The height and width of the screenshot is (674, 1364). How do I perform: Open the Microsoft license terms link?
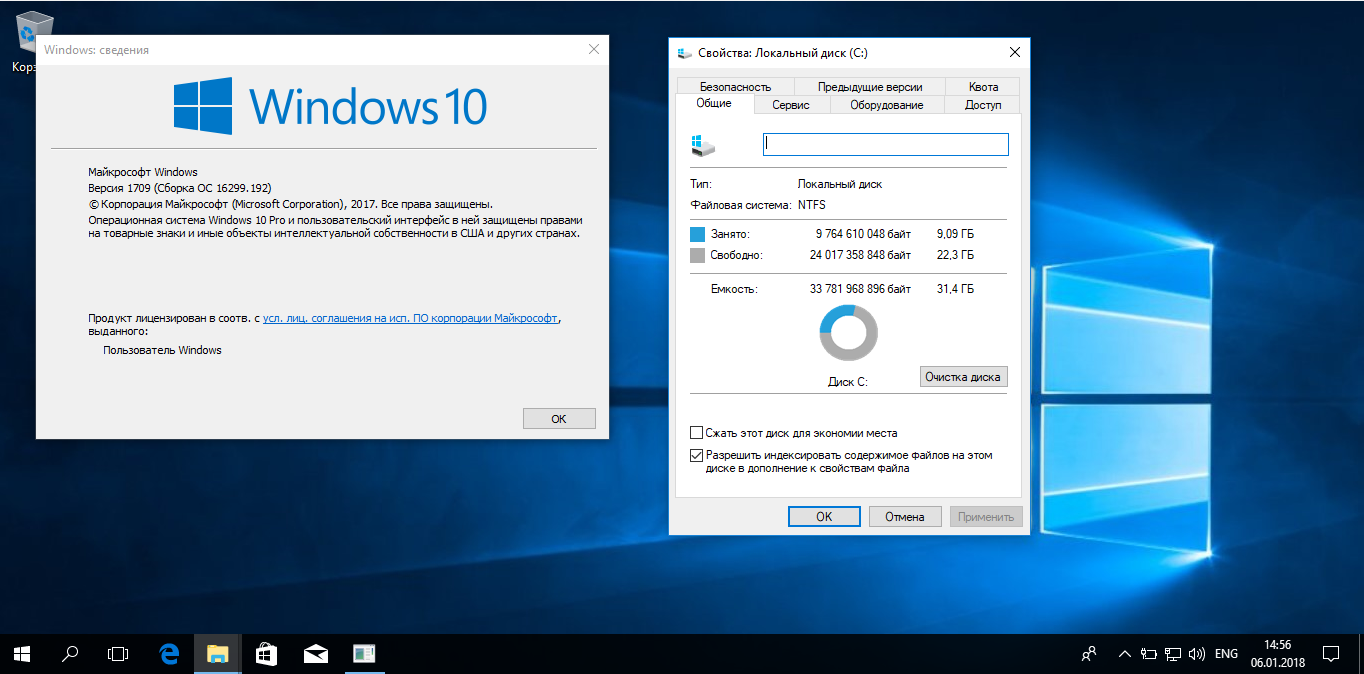tap(411, 318)
